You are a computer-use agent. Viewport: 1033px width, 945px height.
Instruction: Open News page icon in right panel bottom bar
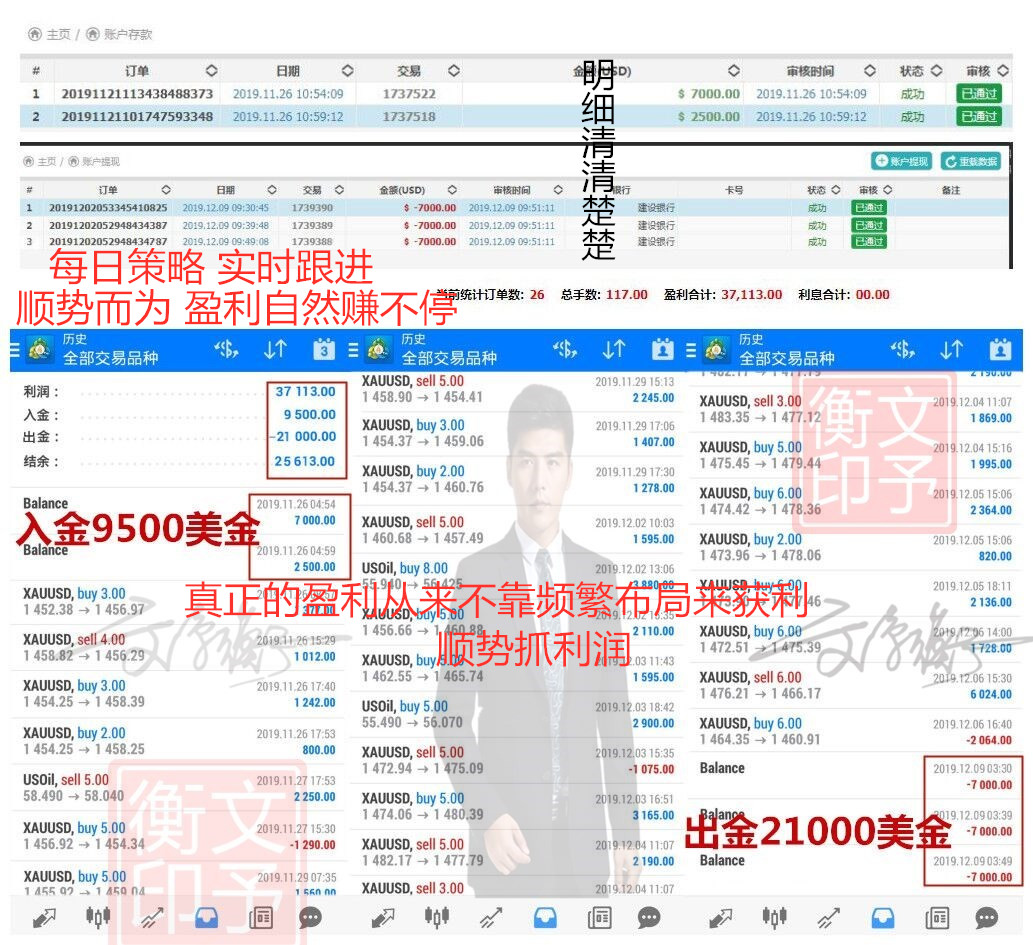[x=937, y=917]
